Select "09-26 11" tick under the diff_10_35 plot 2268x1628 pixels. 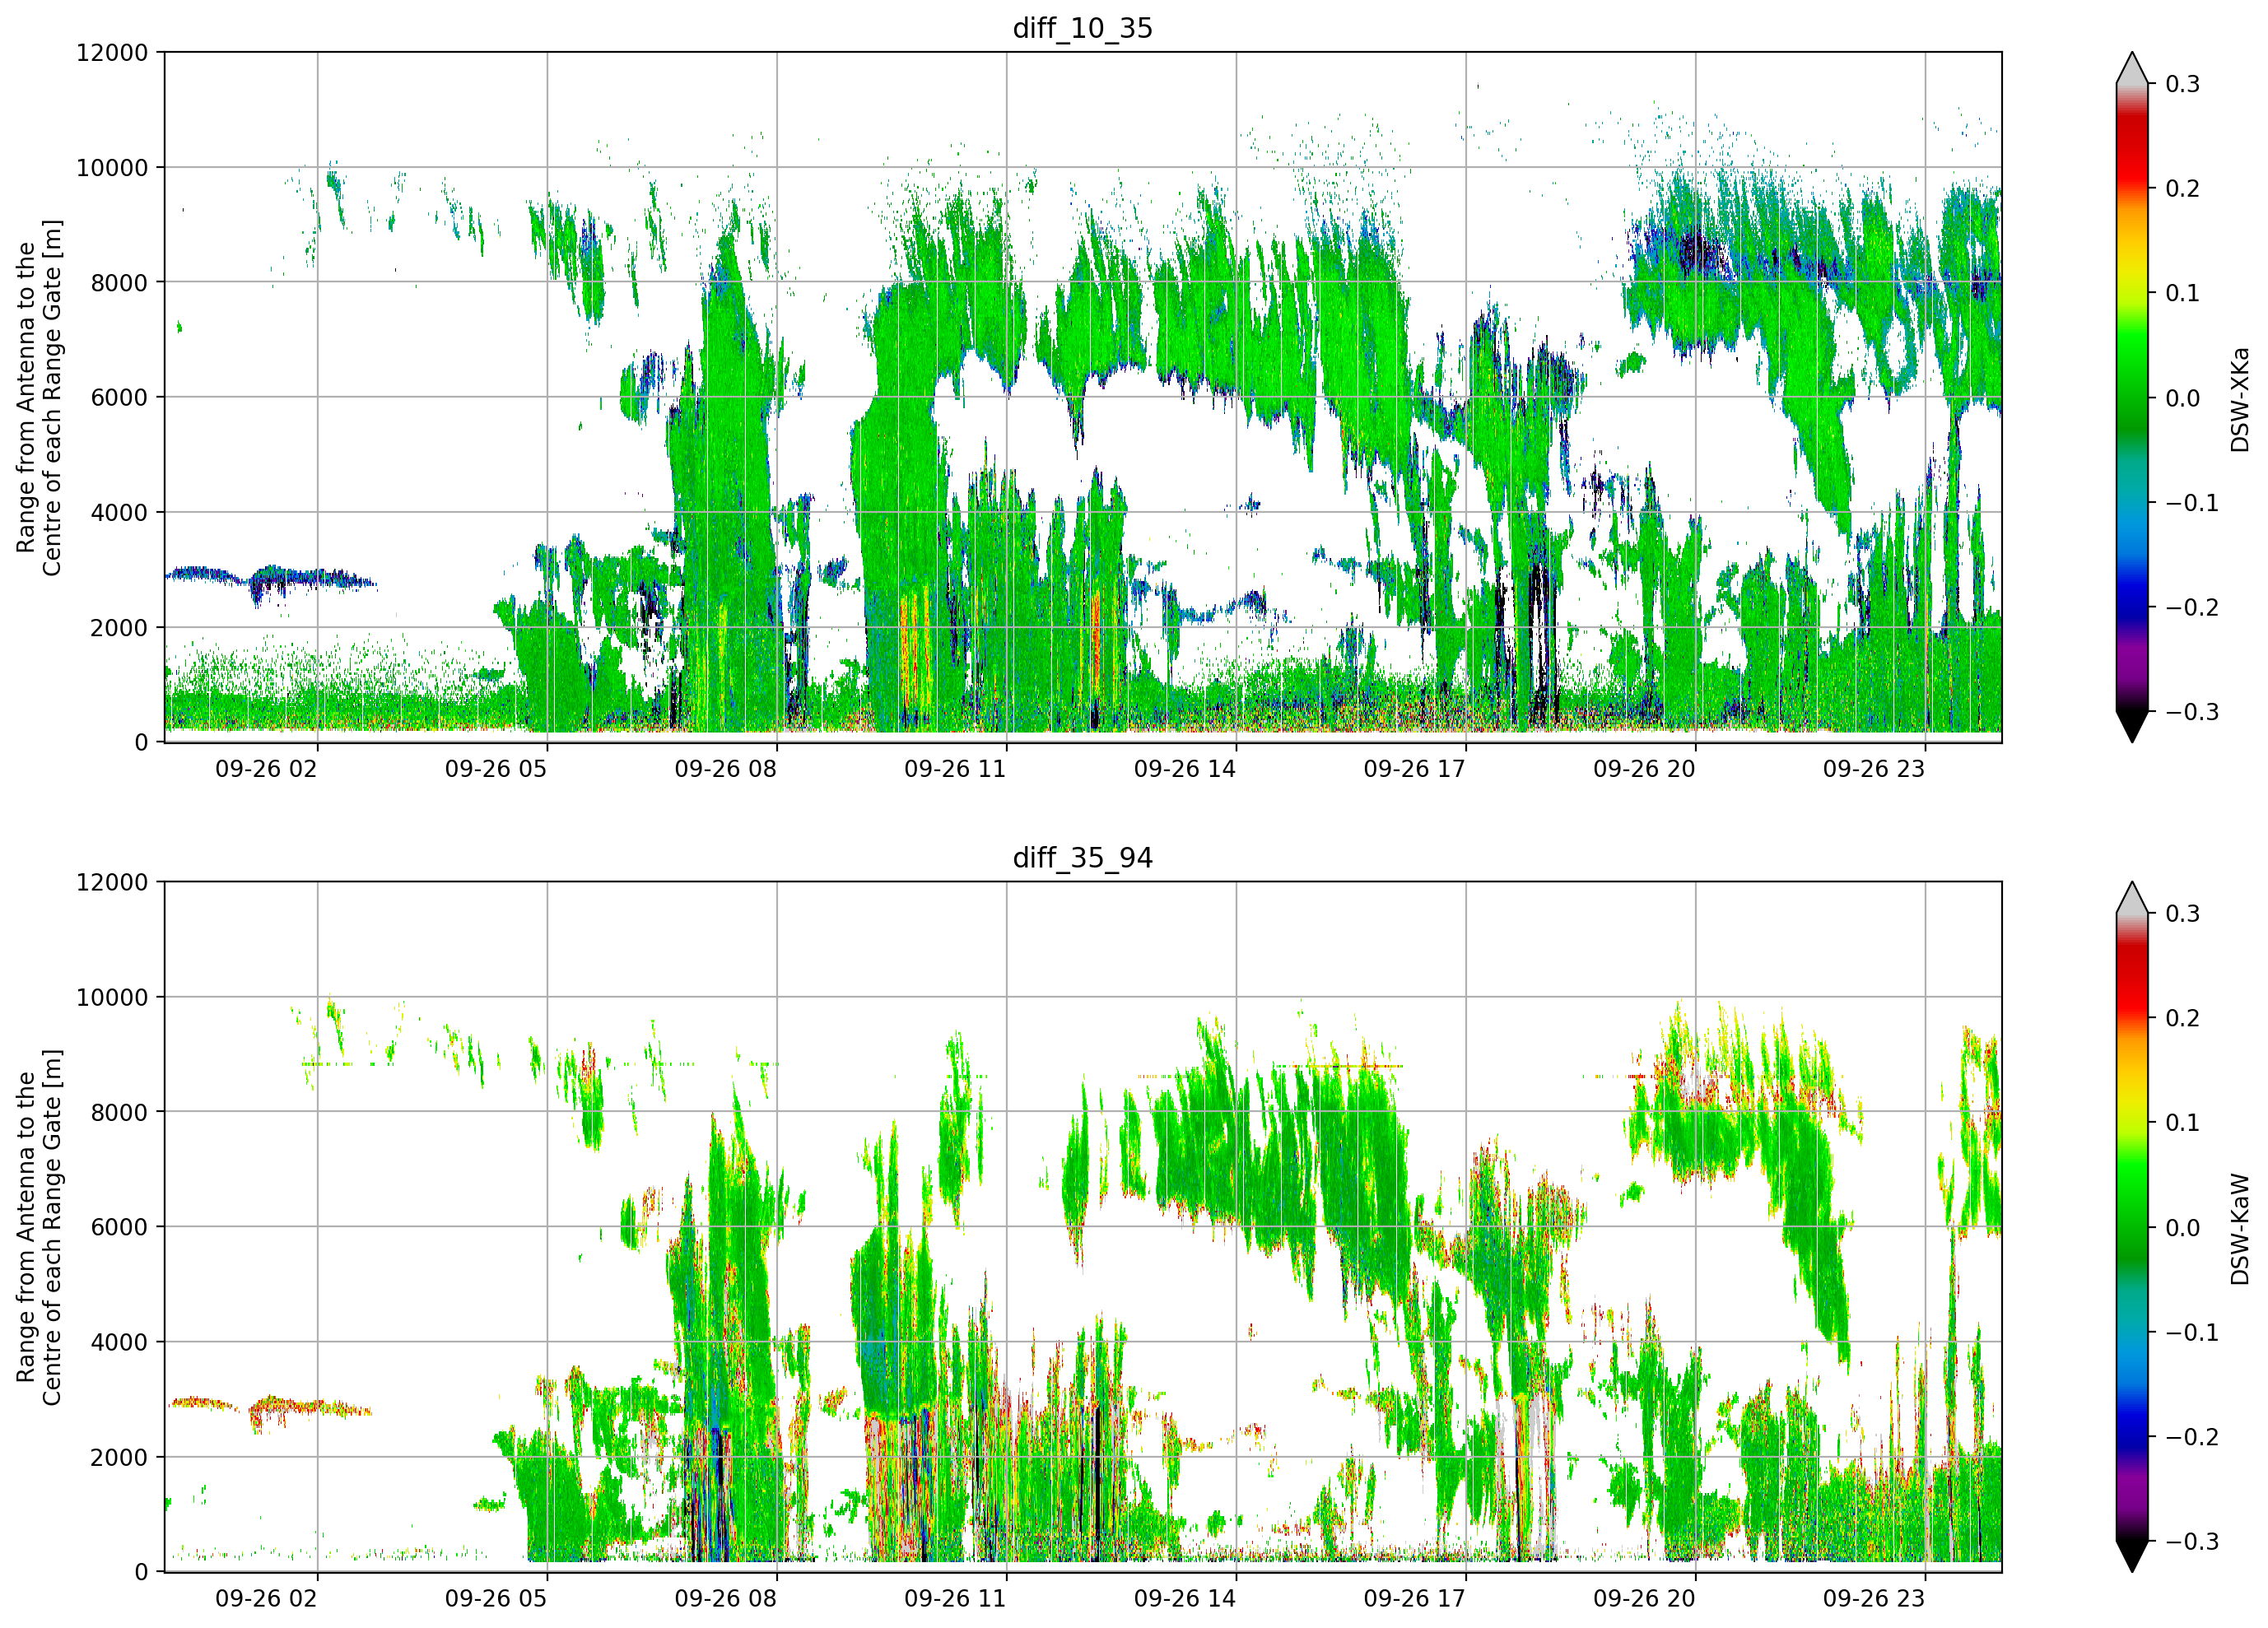pos(955,769)
